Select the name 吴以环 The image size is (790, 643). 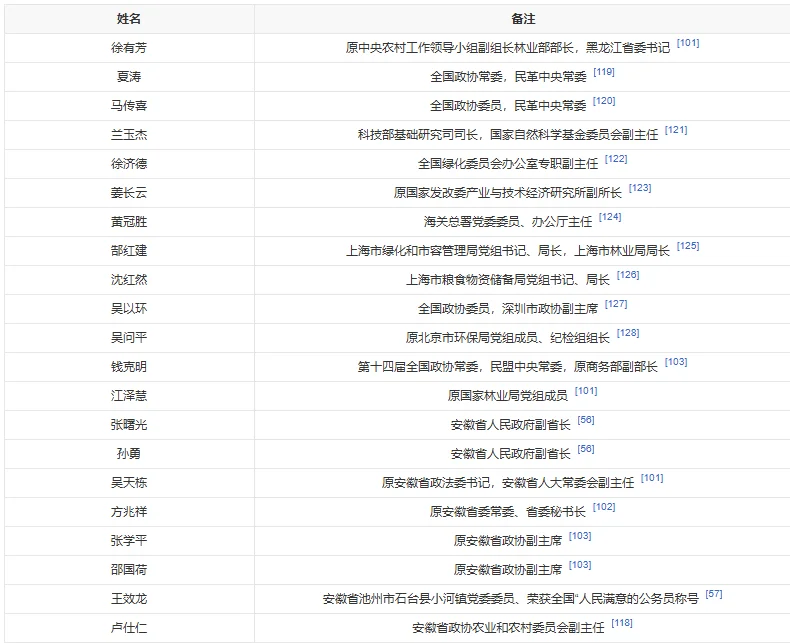(129, 308)
